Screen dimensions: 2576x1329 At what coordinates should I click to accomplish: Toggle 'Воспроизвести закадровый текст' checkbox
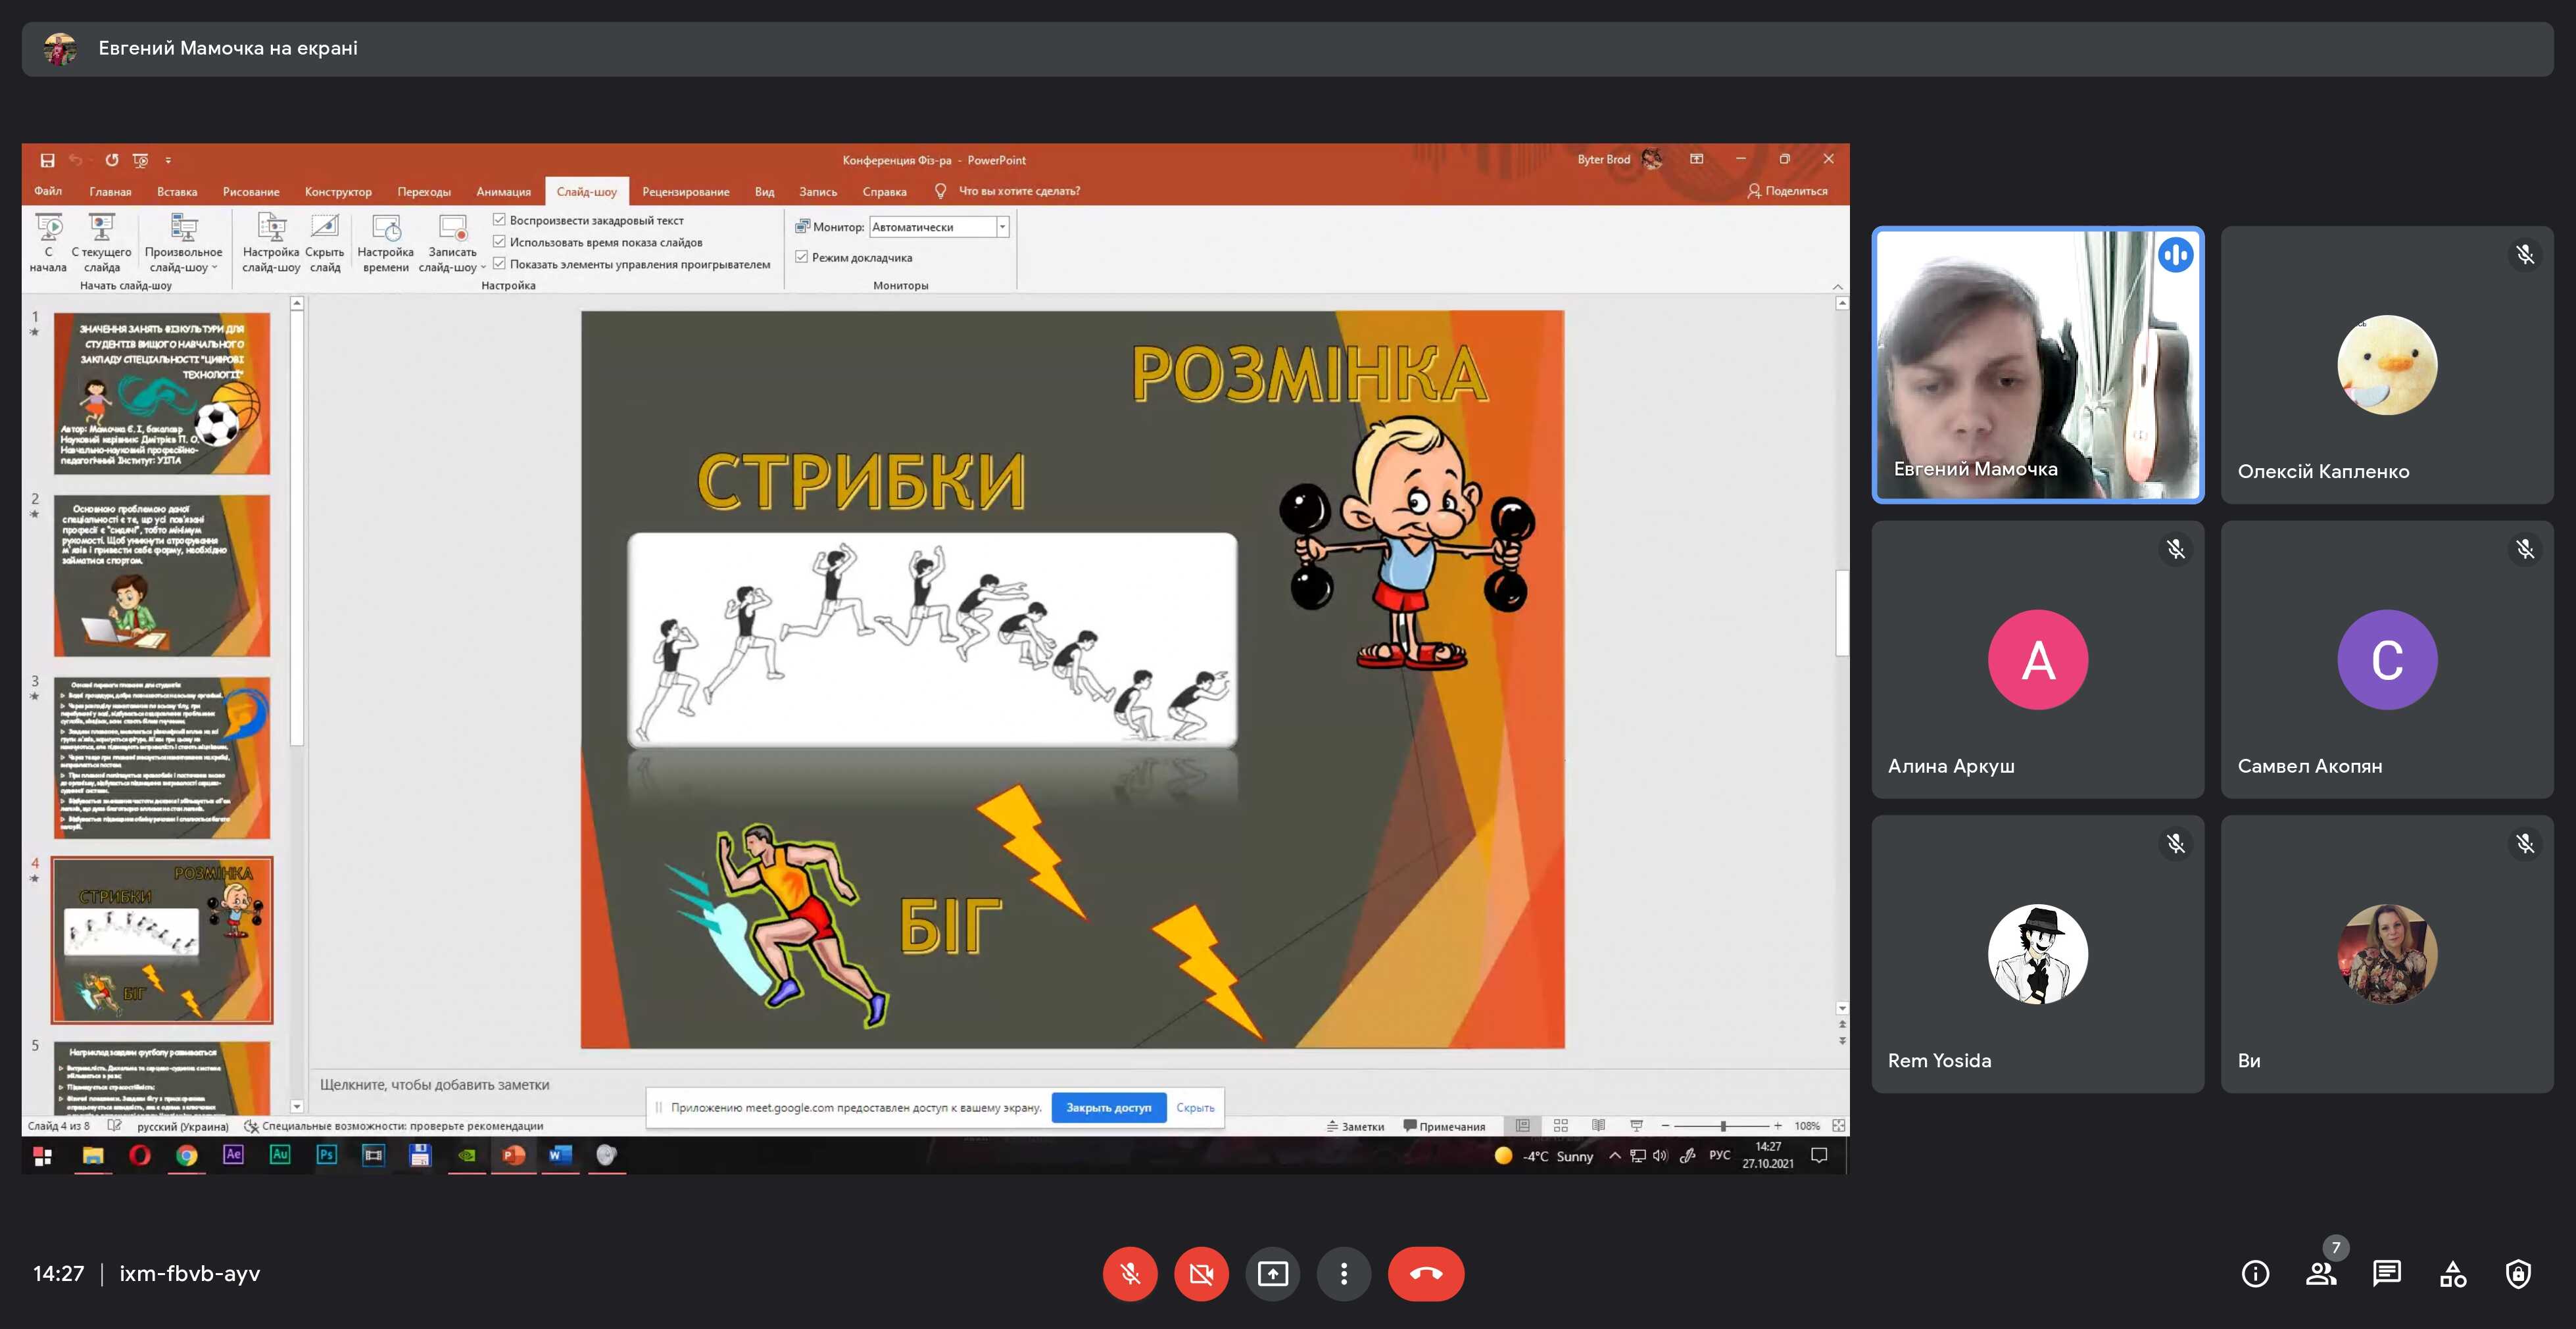pyautogui.click(x=499, y=220)
